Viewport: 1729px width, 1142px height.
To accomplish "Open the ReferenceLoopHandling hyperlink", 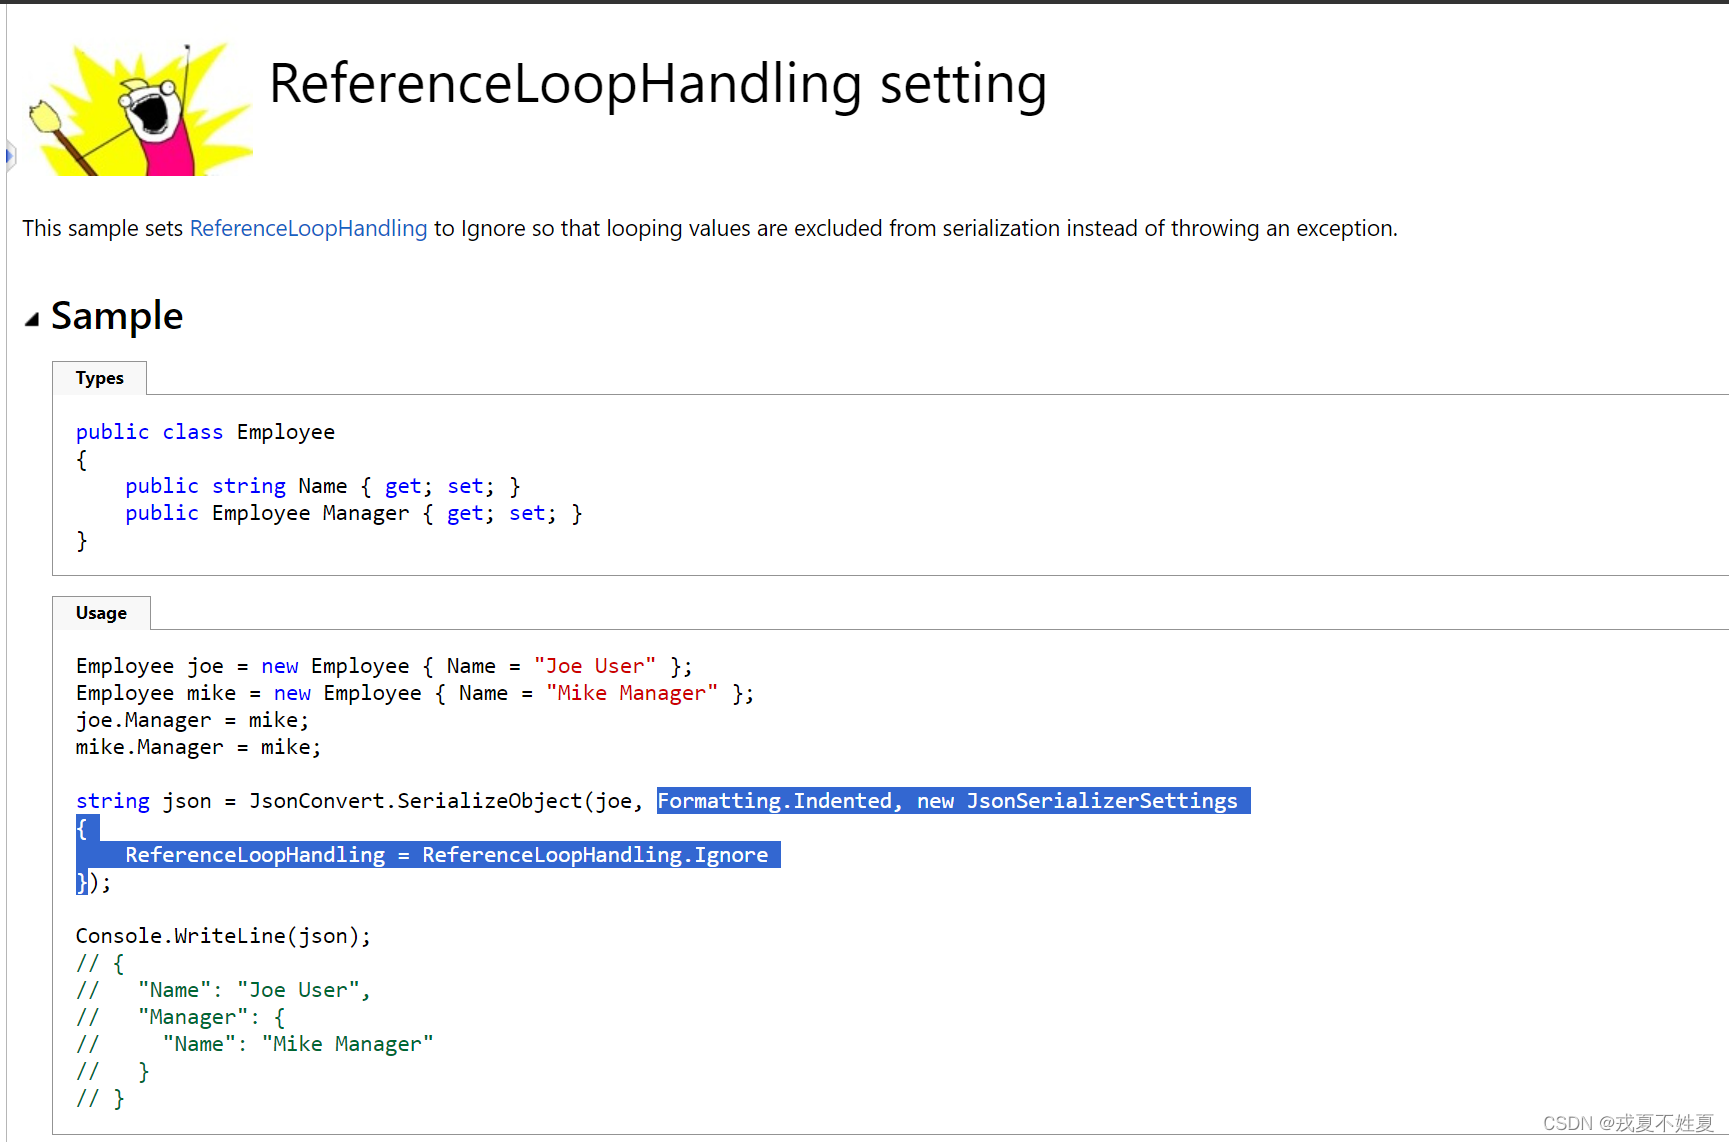I will click(308, 228).
